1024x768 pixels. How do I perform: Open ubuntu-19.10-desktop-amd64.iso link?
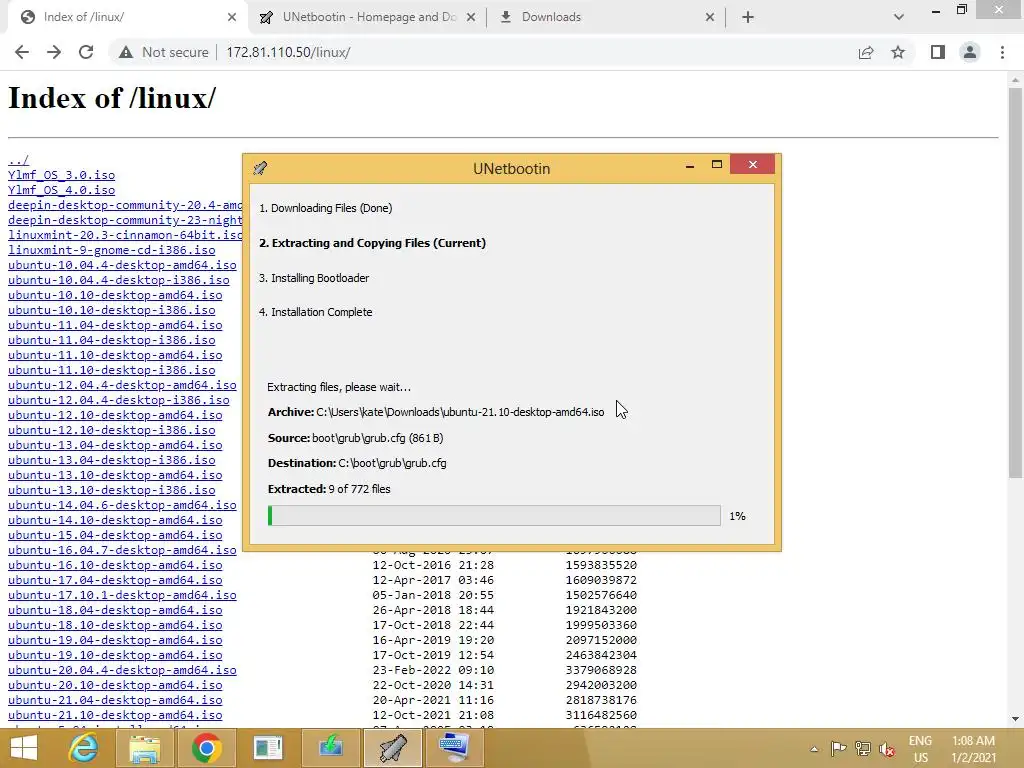pyautogui.click(x=115, y=656)
